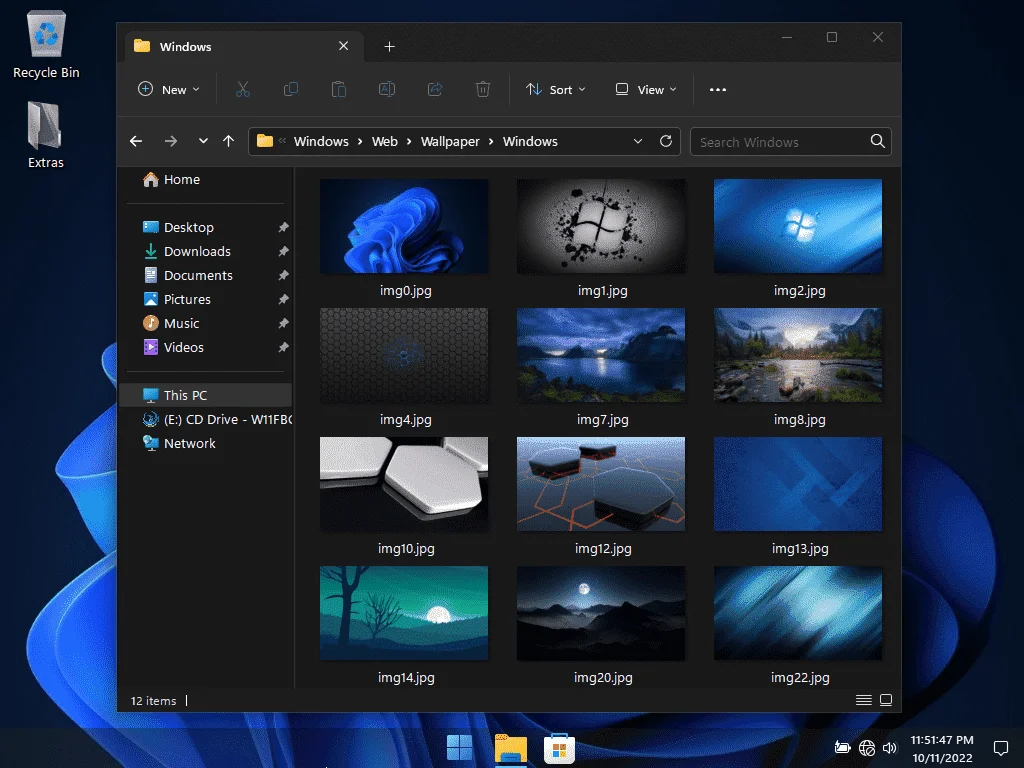Screen dimensions: 1024x768
Task: Refresh the current folder view
Action: pos(665,141)
